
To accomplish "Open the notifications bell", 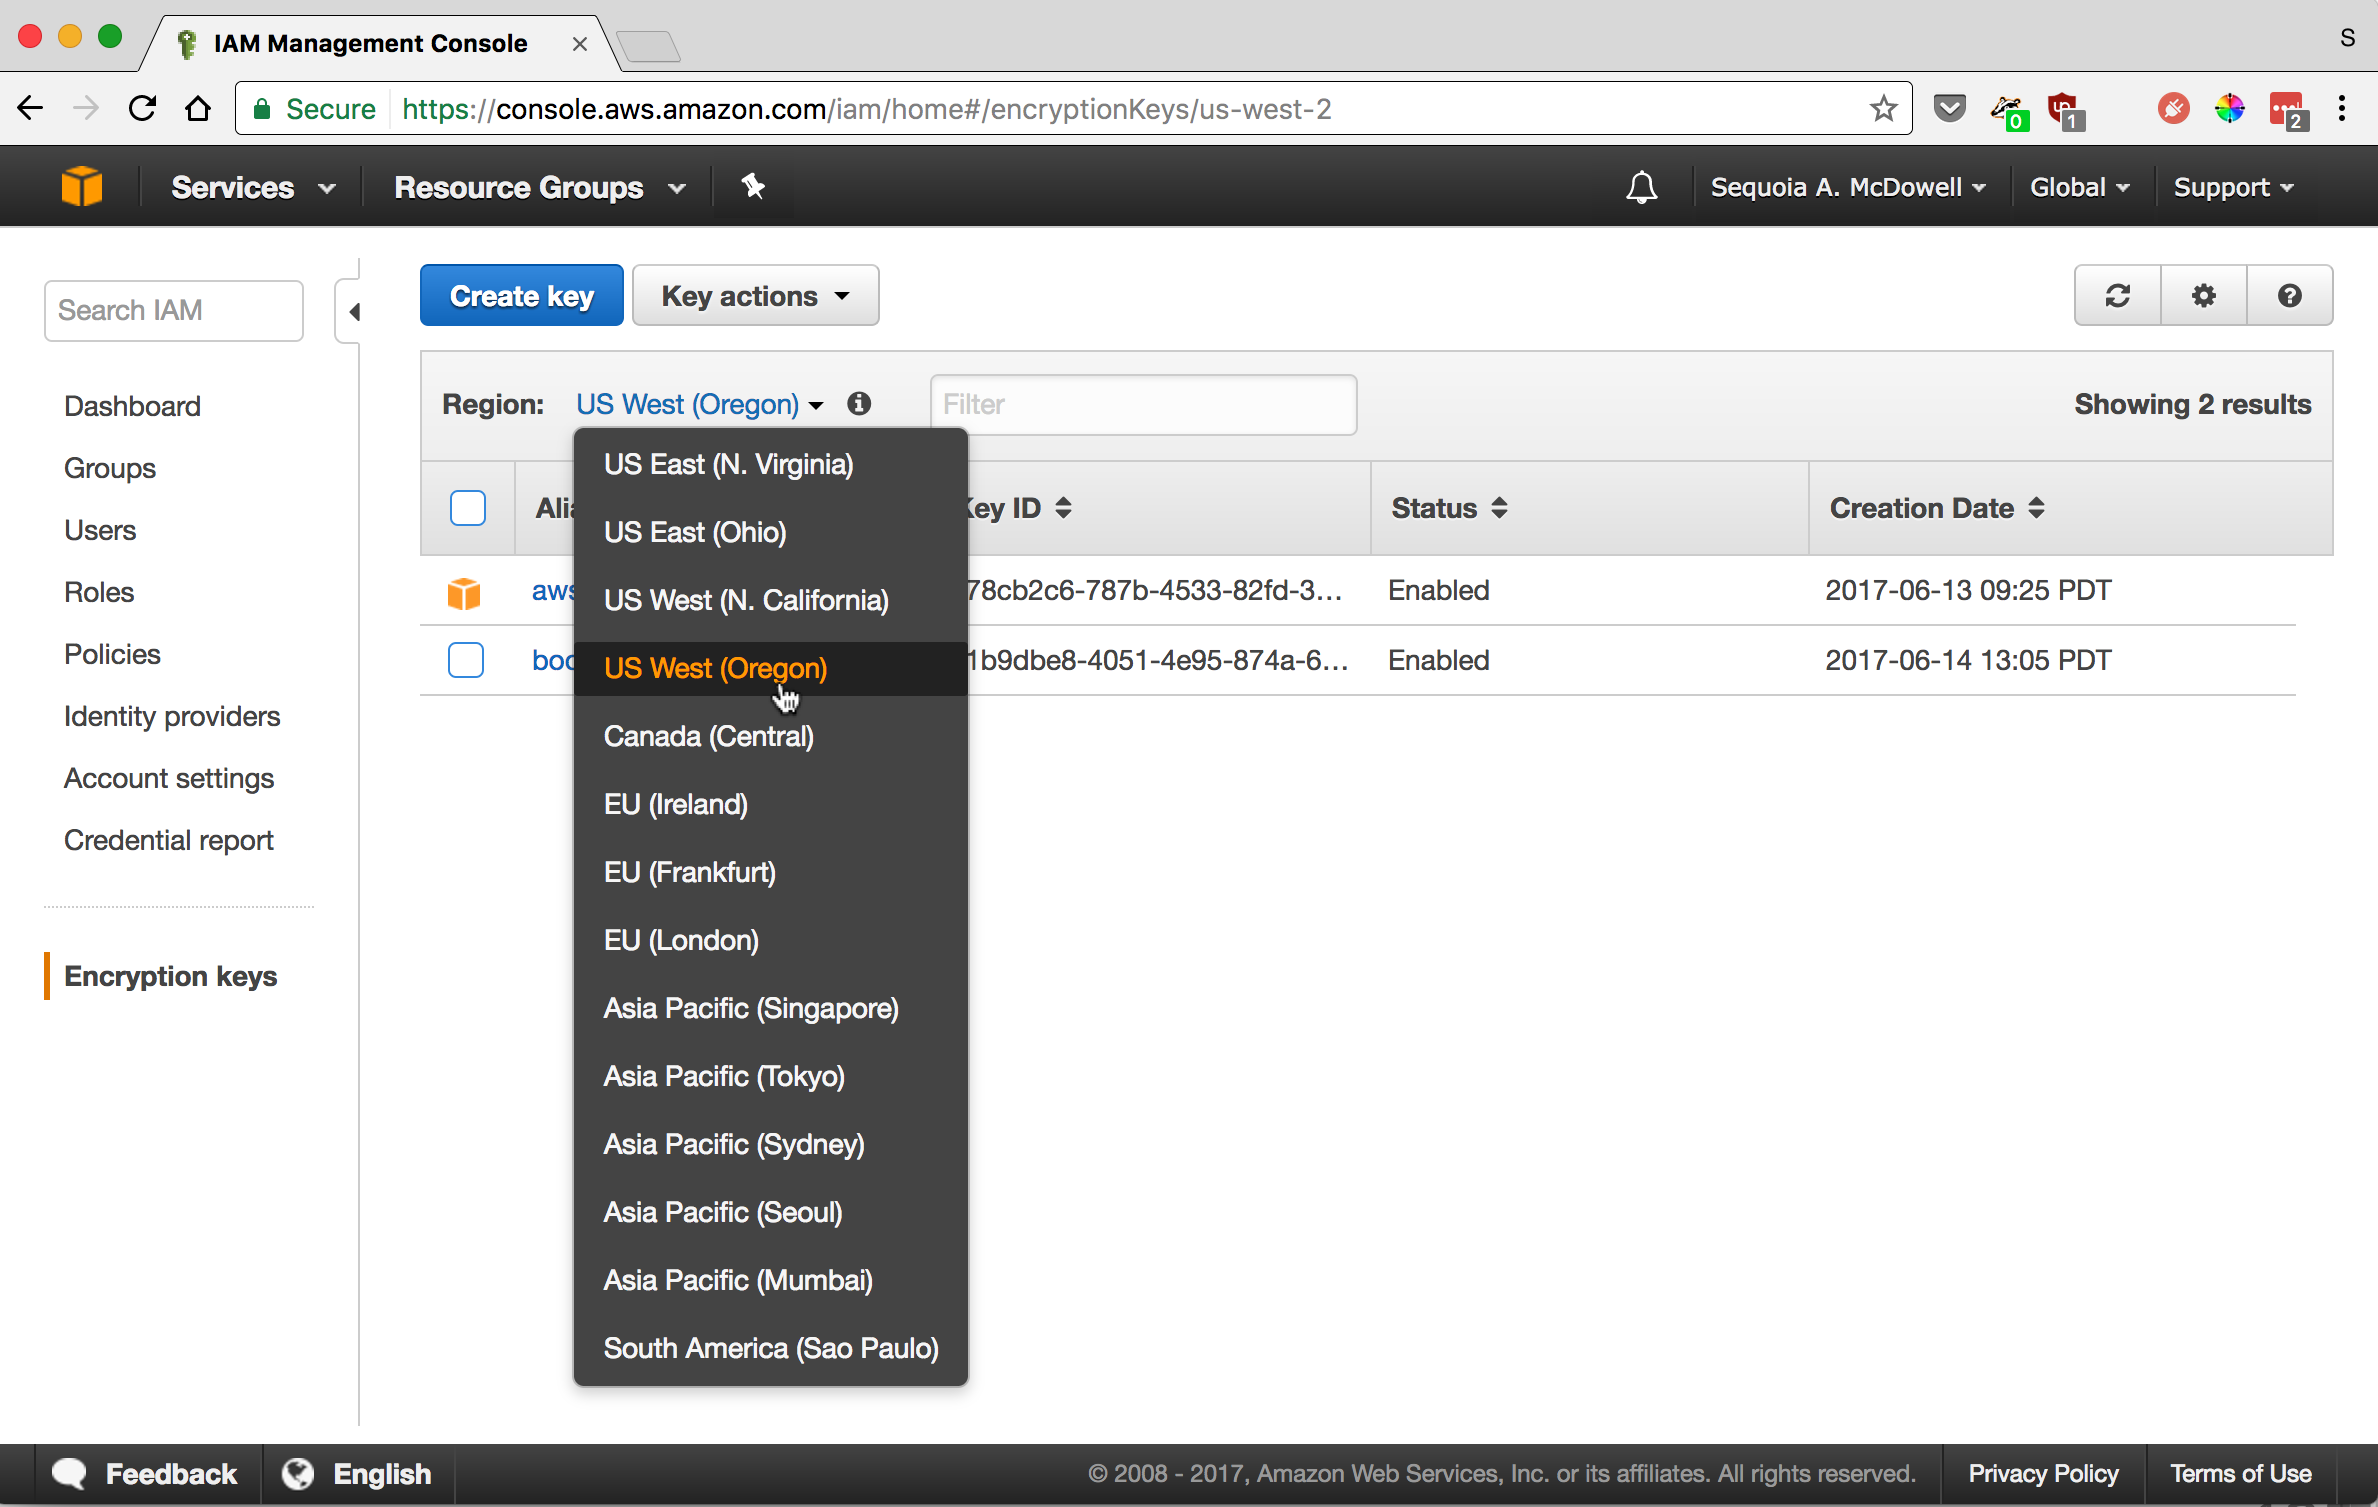I will tap(1641, 187).
